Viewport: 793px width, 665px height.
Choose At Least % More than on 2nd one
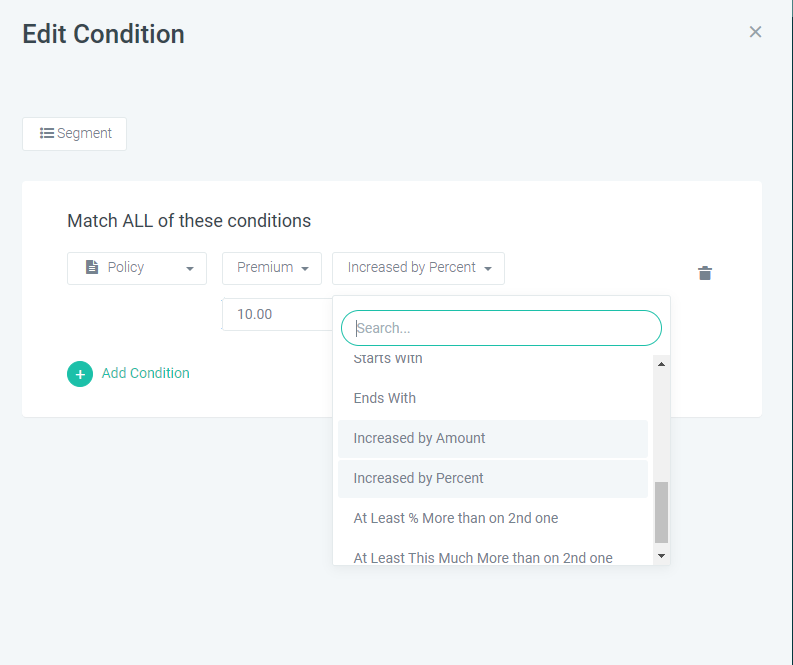tap(456, 518)
